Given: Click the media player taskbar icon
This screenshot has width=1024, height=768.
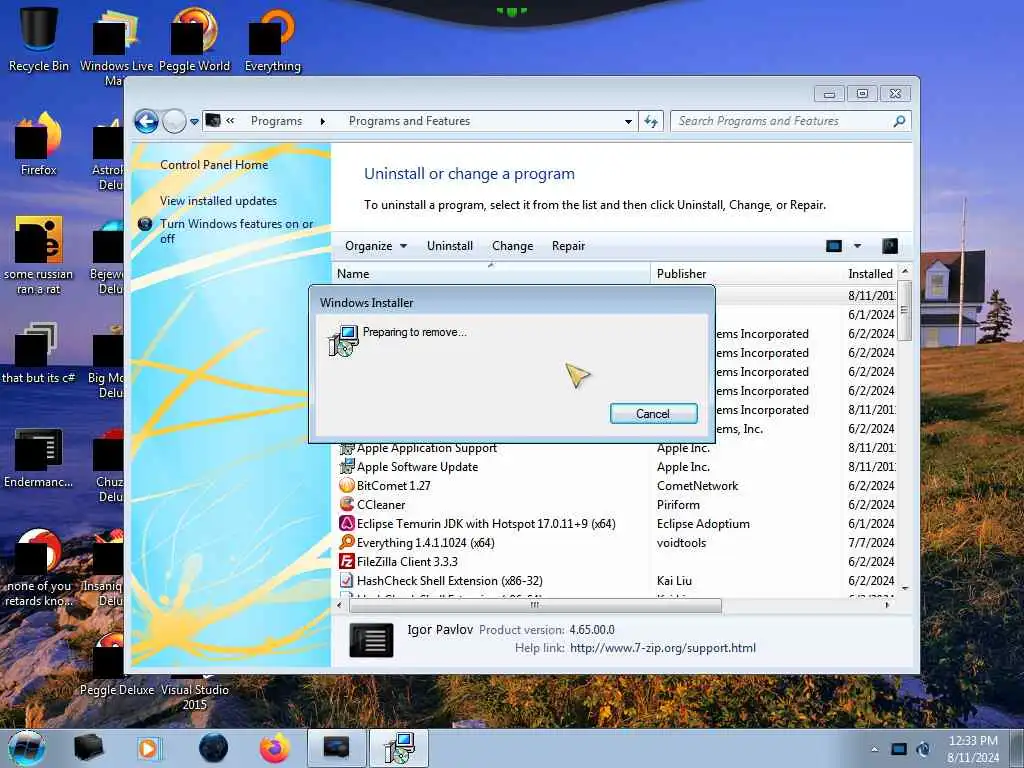Looking at the screenshot, I should [148, 748].
